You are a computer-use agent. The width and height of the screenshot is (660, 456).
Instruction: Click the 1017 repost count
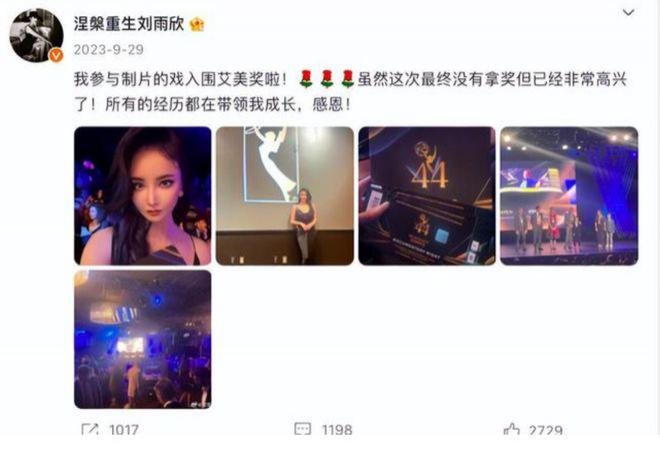tap(124, 430)
